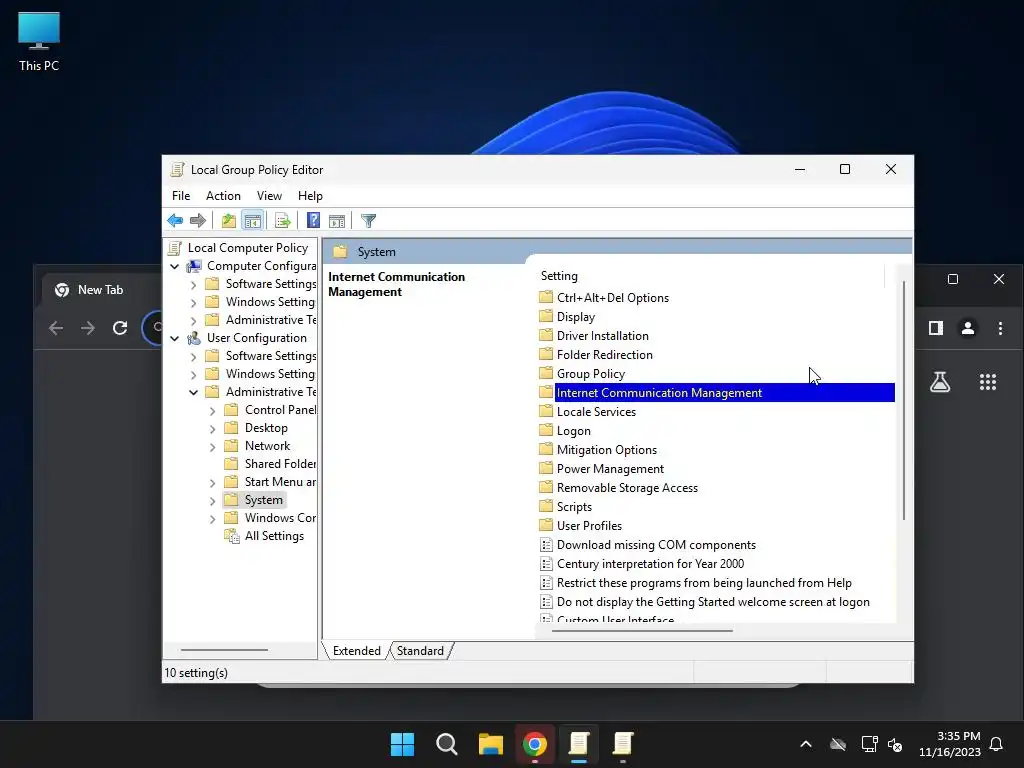The image size is (1024, 768).
Task: Collapse the Computer Configuration node
Action: point(174,266)
